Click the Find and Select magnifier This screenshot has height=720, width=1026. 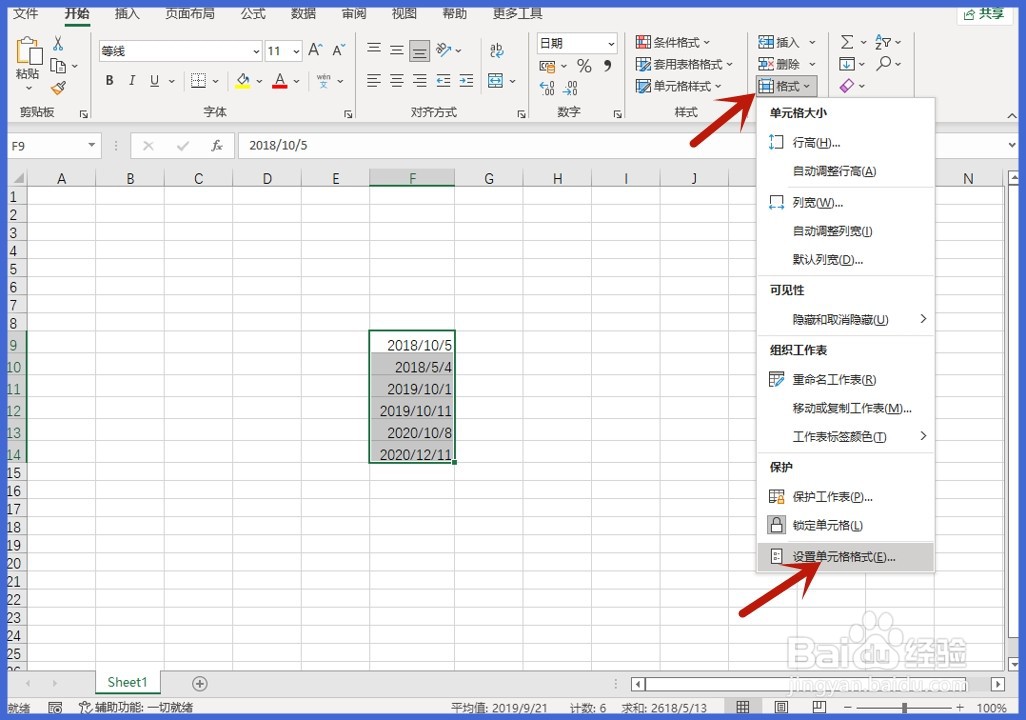coord(884,63)
